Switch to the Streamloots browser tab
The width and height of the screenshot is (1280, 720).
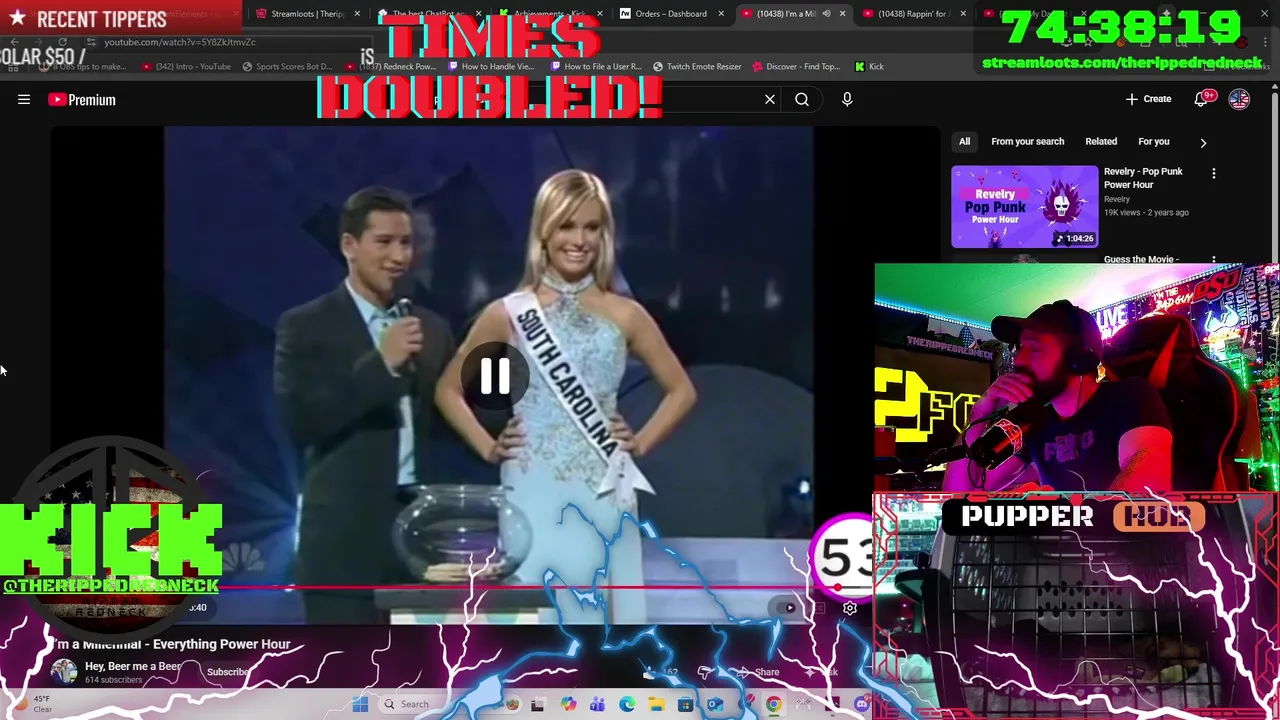coord(309,14)
